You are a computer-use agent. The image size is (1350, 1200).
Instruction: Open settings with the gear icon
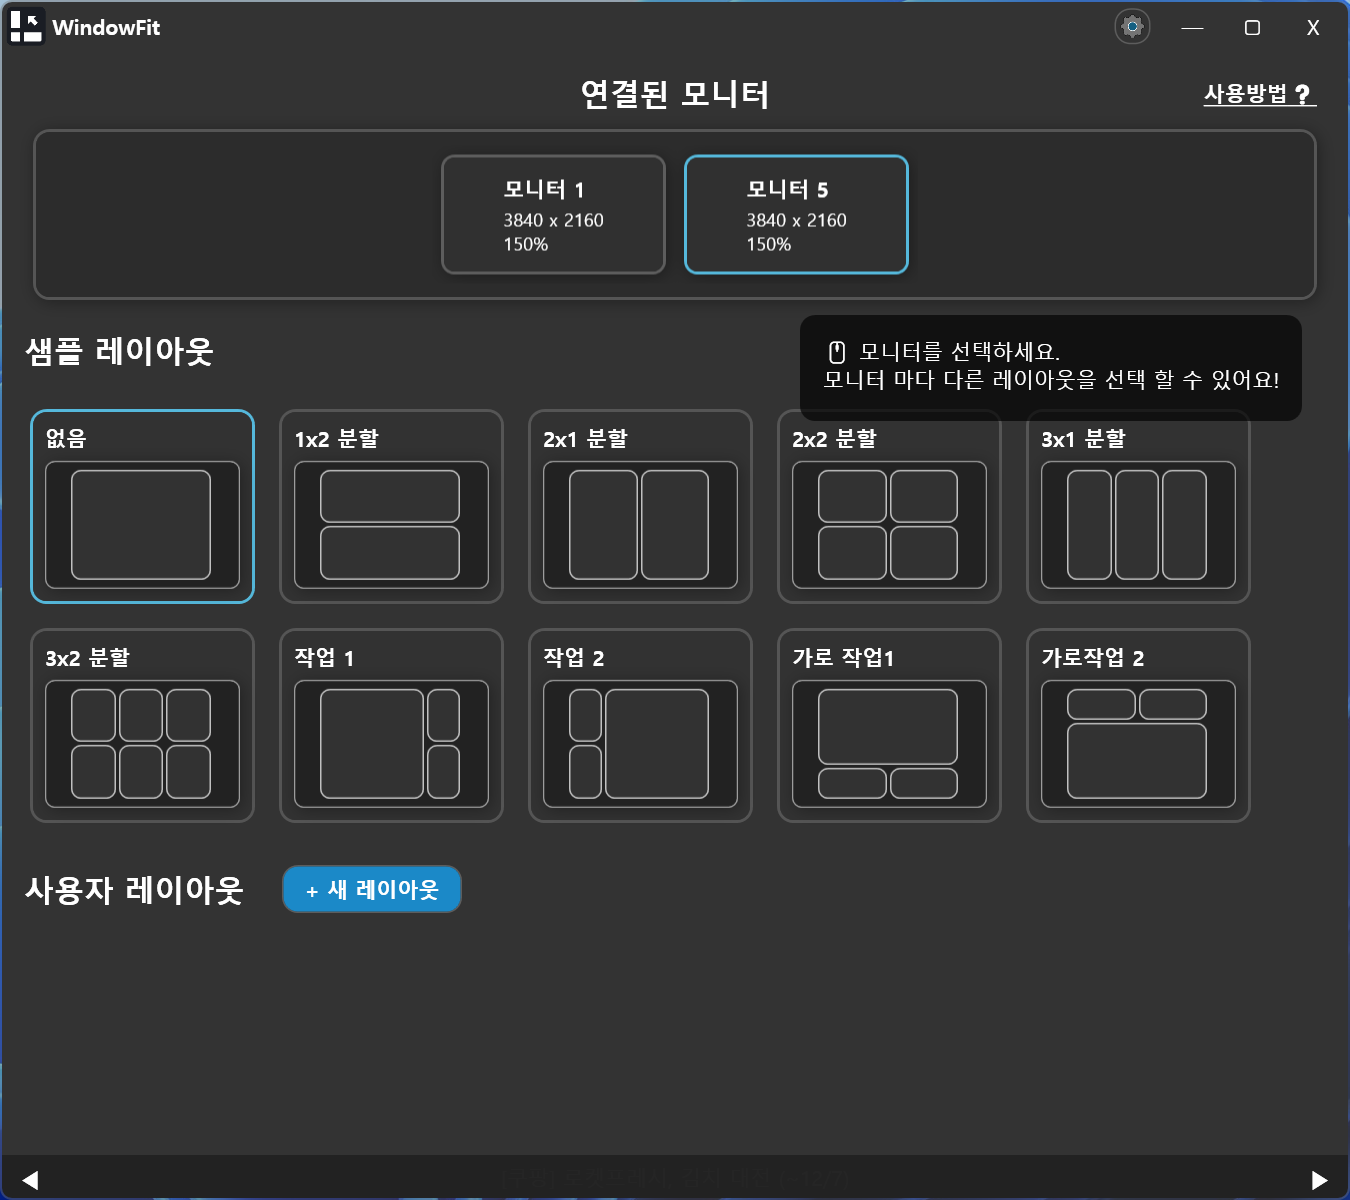(1132, 27)
